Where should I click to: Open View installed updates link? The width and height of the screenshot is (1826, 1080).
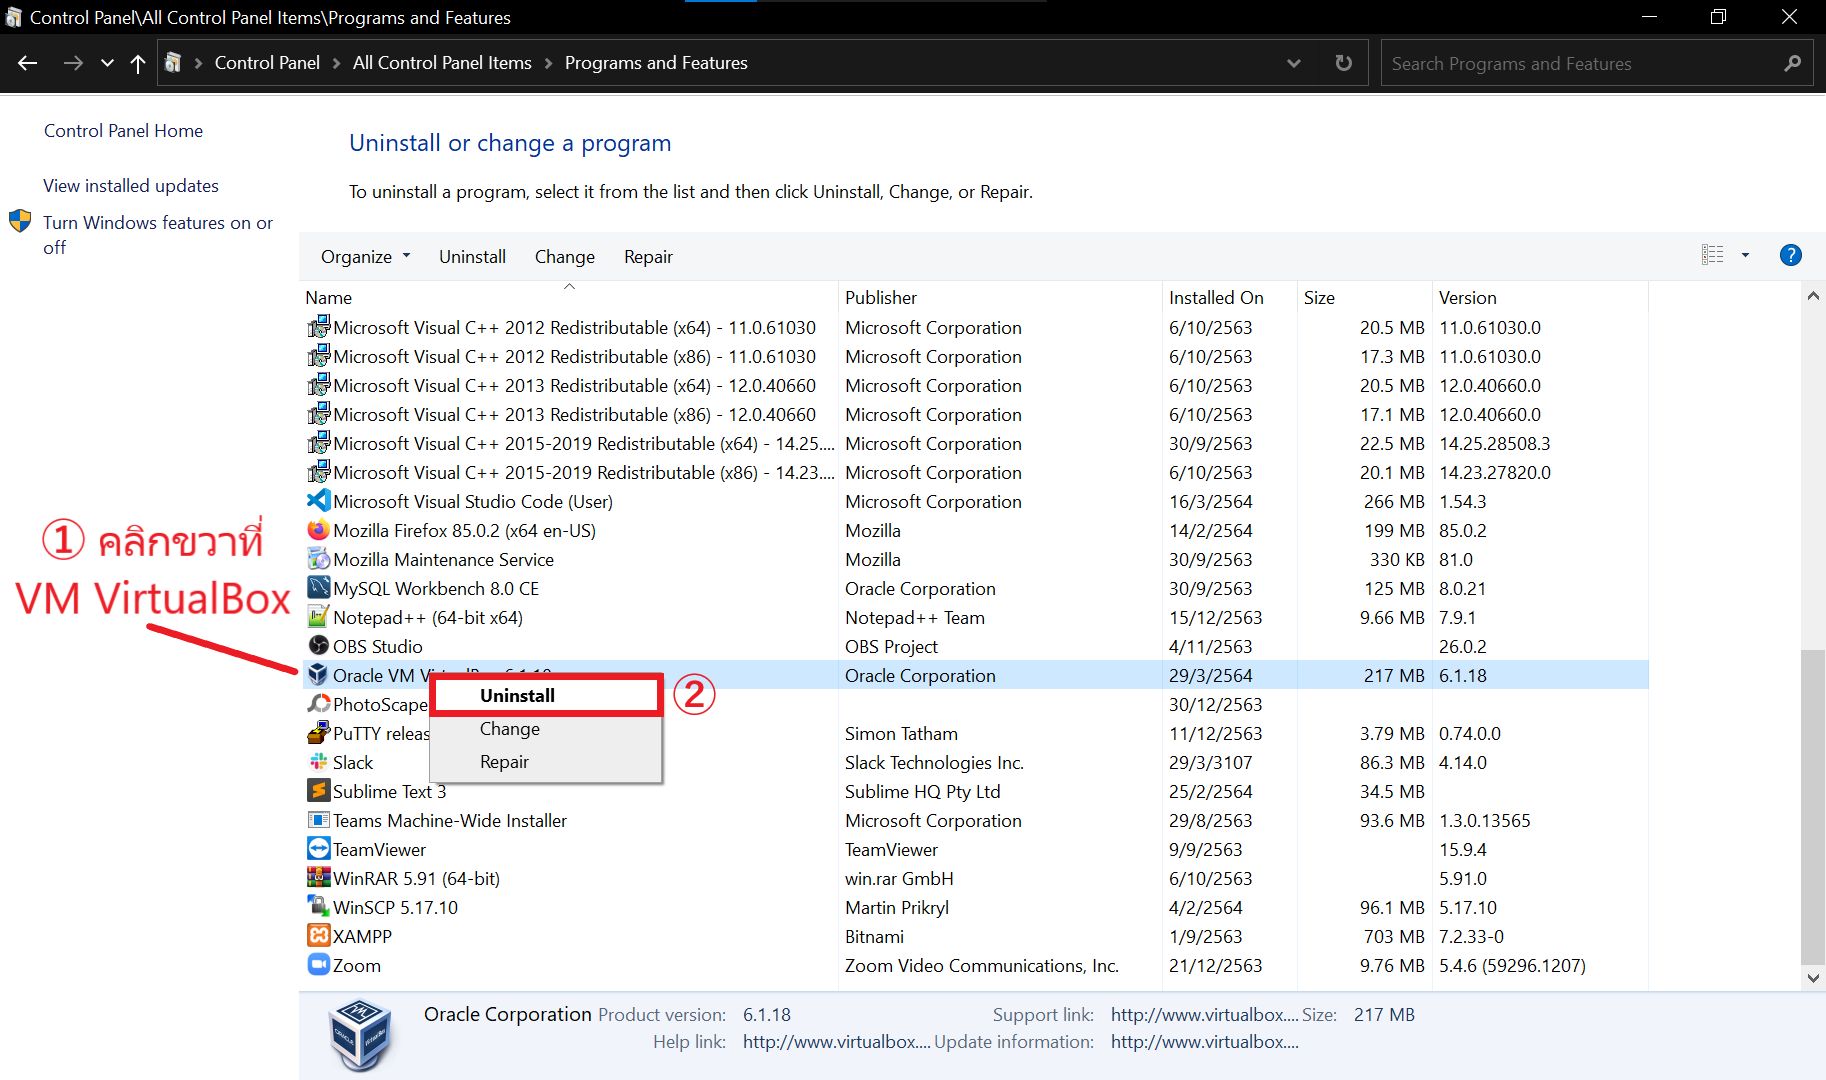point(131,186)
